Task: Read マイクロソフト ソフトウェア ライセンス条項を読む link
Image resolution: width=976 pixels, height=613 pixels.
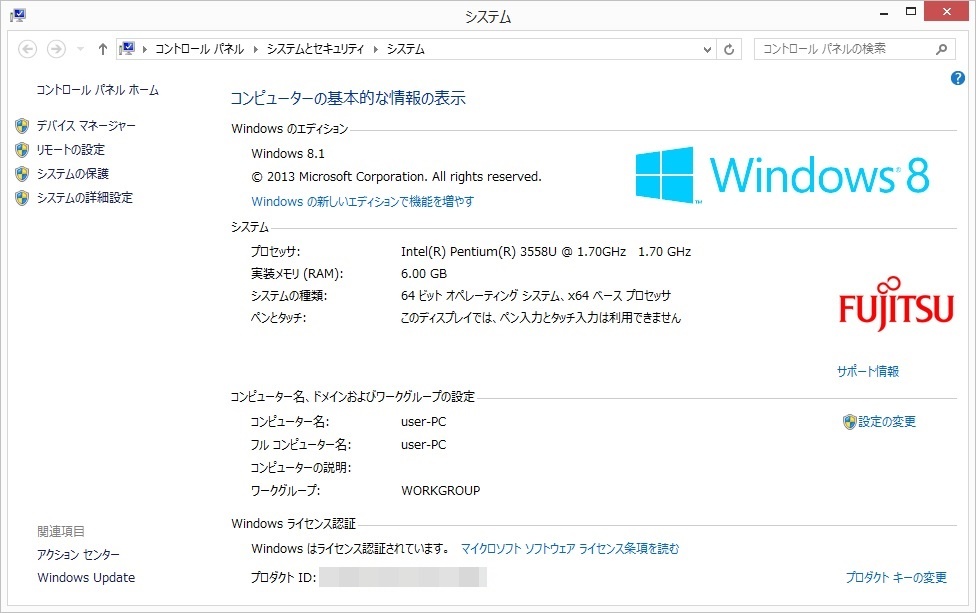Action: 570,549
